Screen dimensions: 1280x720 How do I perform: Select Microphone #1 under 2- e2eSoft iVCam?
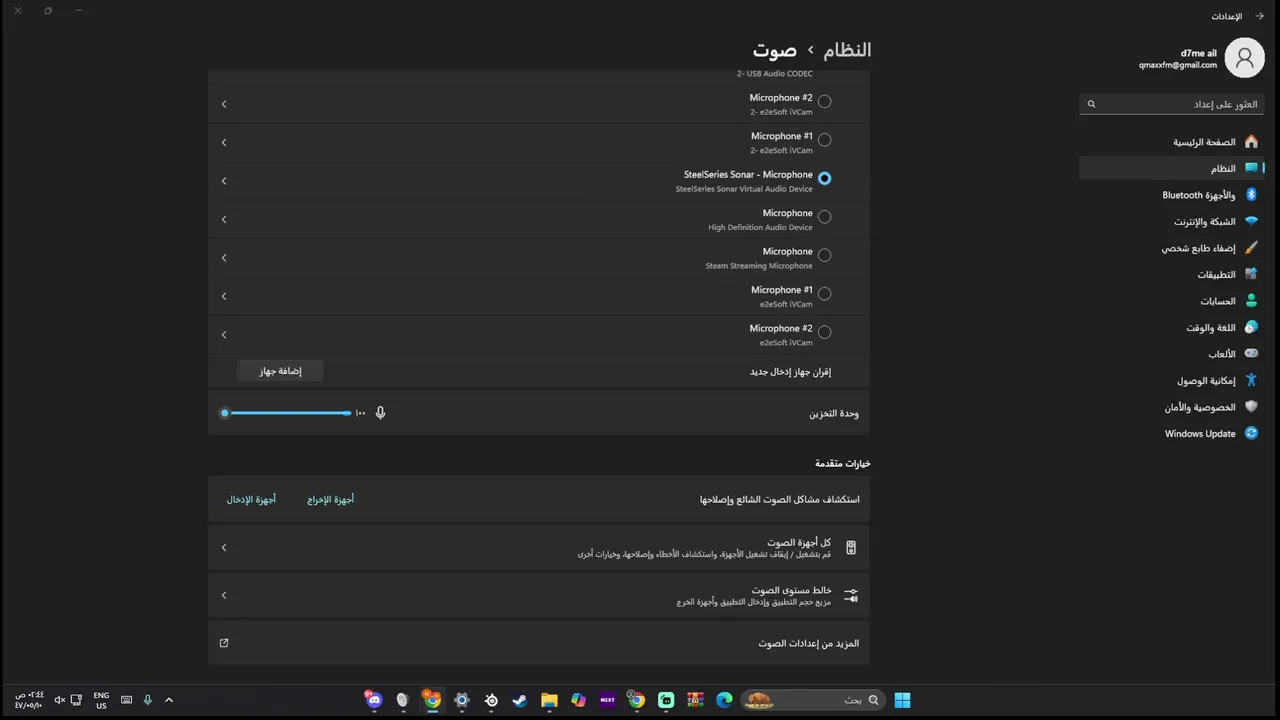point(824,140)
